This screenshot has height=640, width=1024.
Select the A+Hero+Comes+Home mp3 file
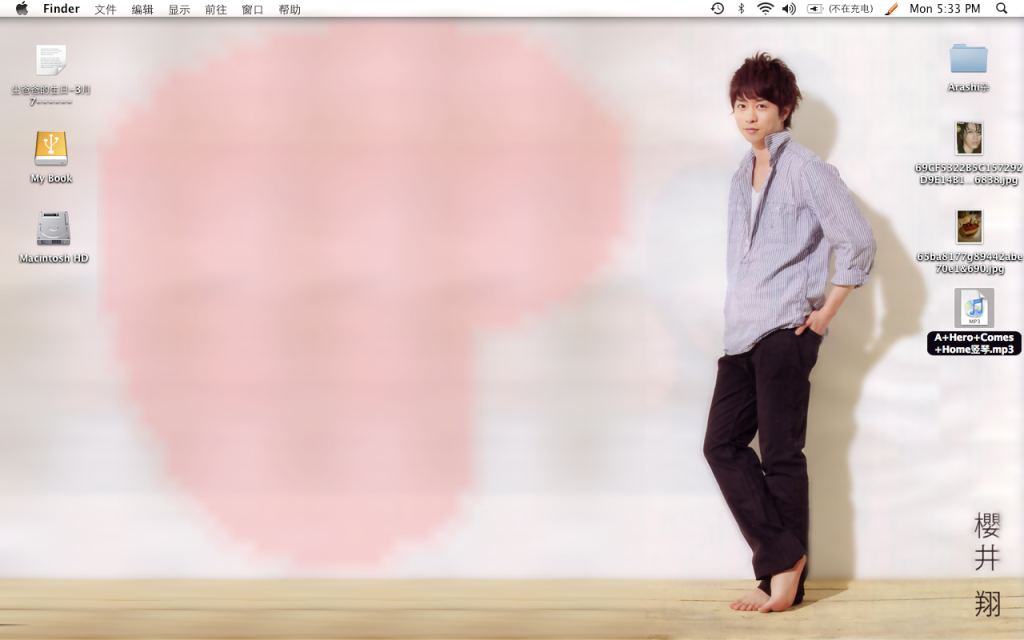(973, 308)
